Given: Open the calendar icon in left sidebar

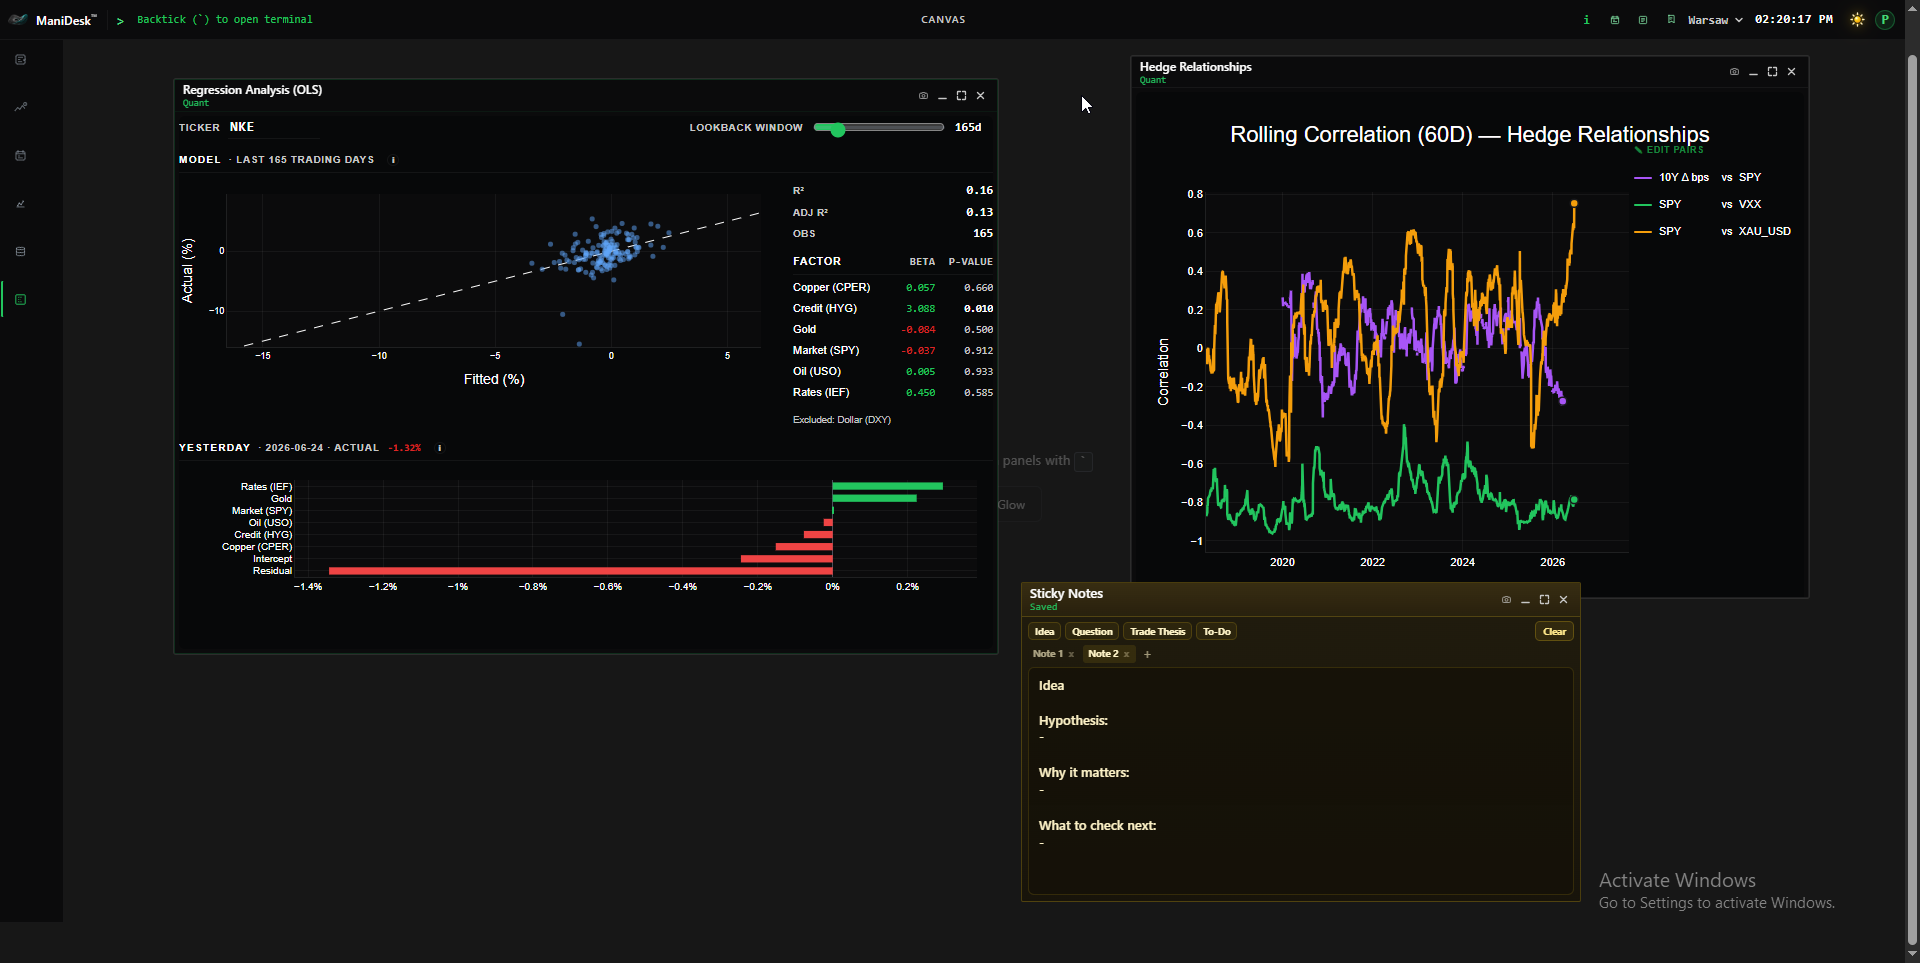Looking at the screenshot, I should pos(20,155).
